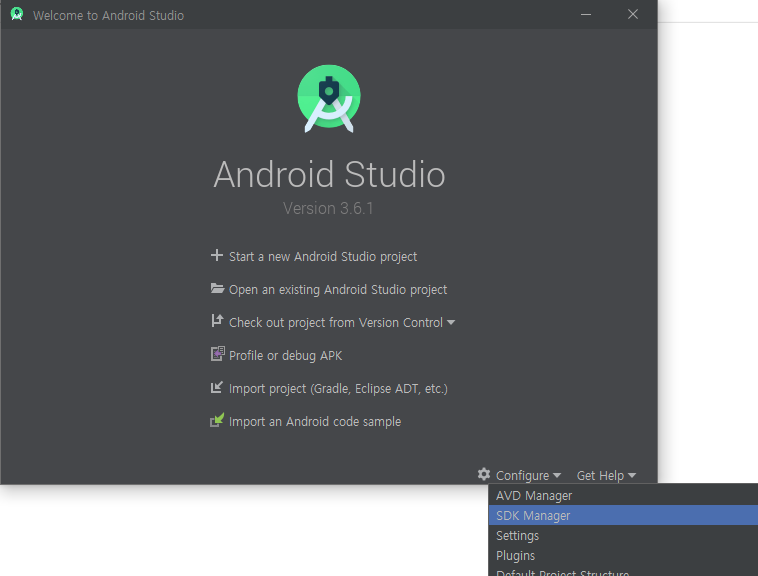This screenshot has width=758, height=576.
Task: Open Settings from Configure menu
Action: 623,535
